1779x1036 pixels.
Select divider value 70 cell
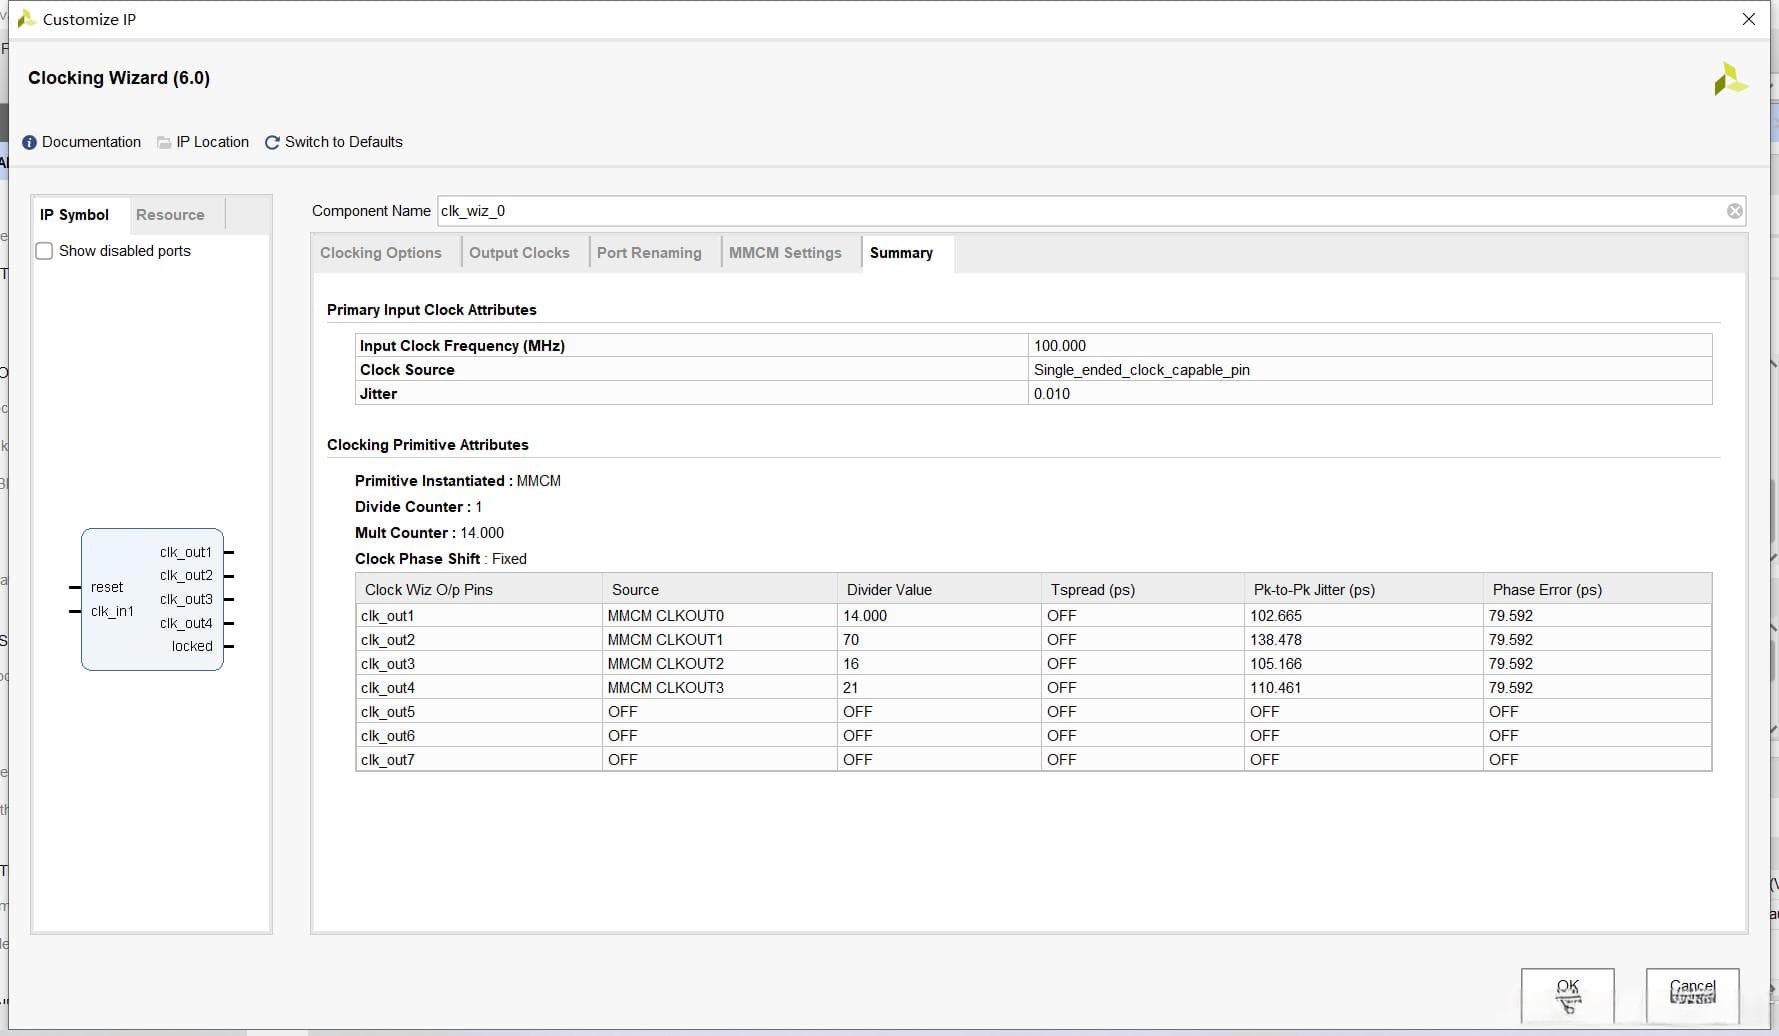tap(939, 640)
